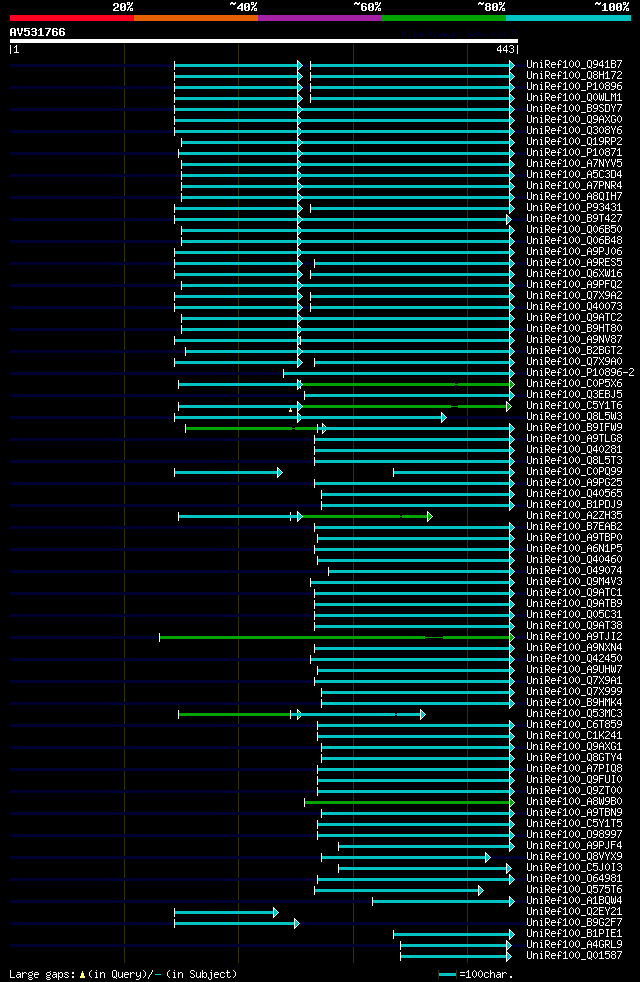Select the UniRef100_A8QIH7 label
Screen dimensions: 640x982
(574, 197)
